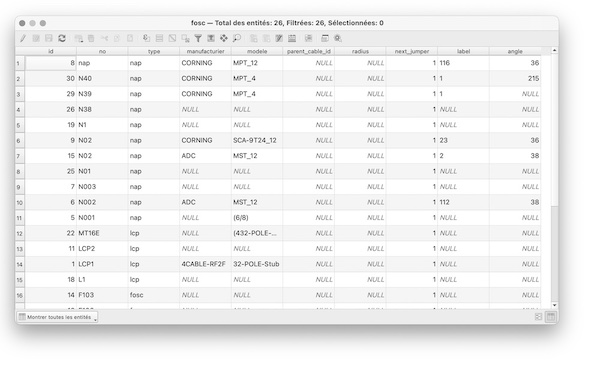Viewport: 600px width, 378px height.
Task: Click the 'N39' cell
Action: point(102,94)
